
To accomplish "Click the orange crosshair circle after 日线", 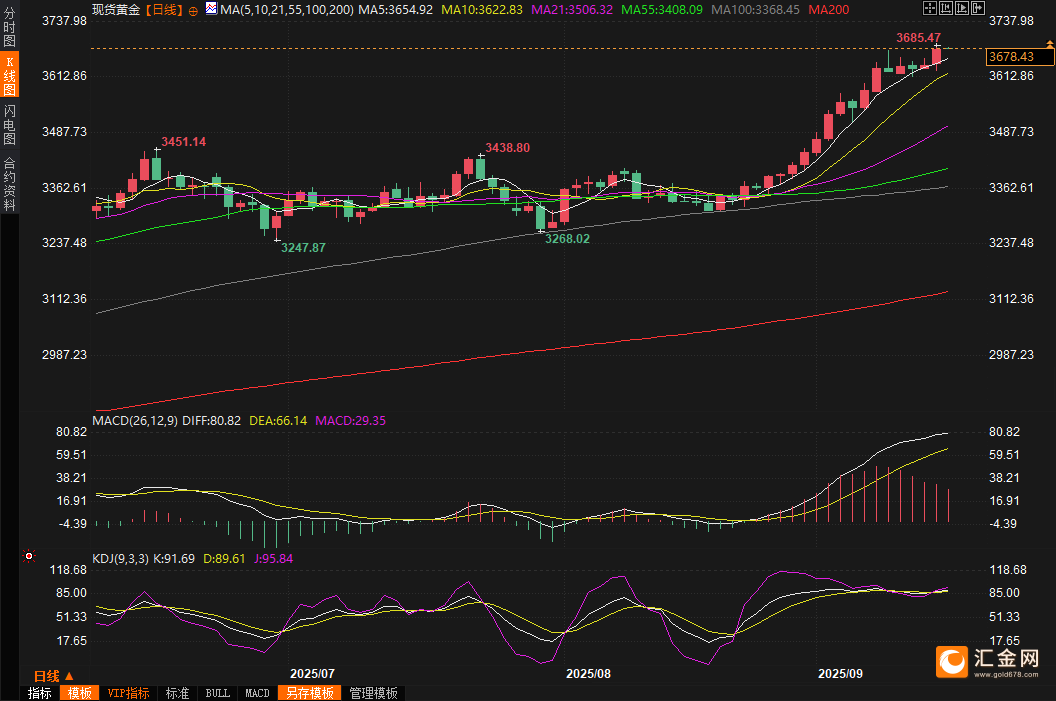I will [x=193, y=11].
